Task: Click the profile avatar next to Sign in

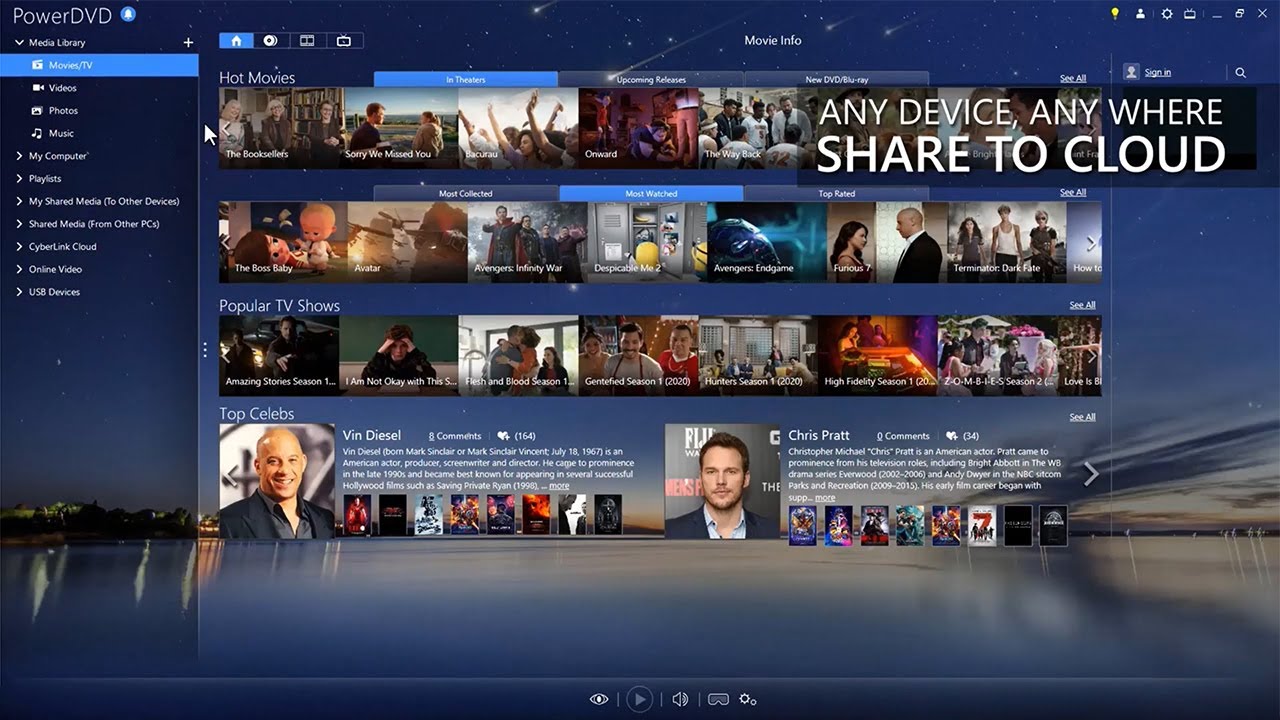Action: click(1131, 72)
